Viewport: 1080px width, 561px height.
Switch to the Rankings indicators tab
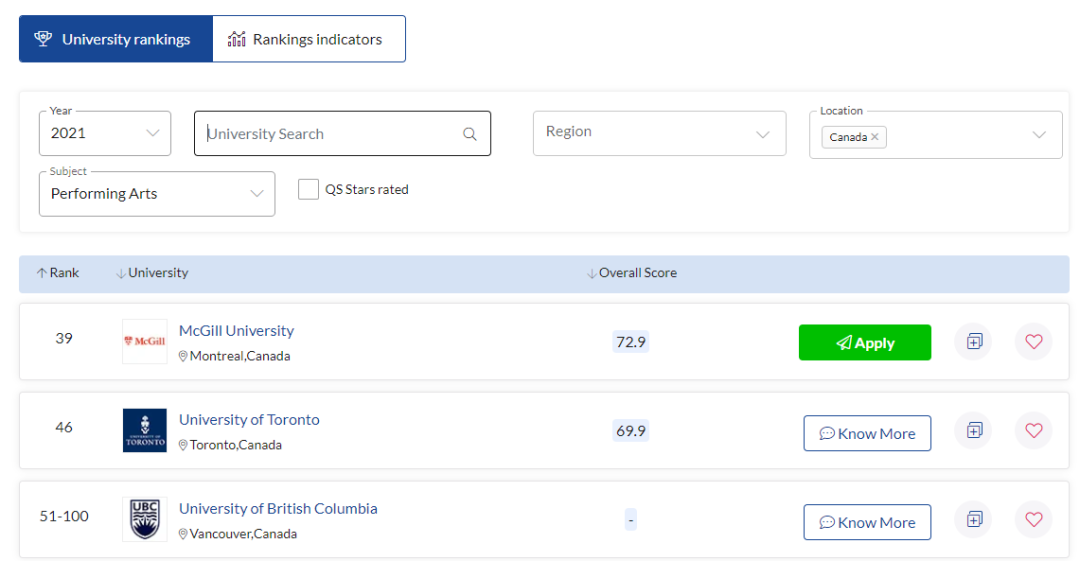click(x=308, y=40)
